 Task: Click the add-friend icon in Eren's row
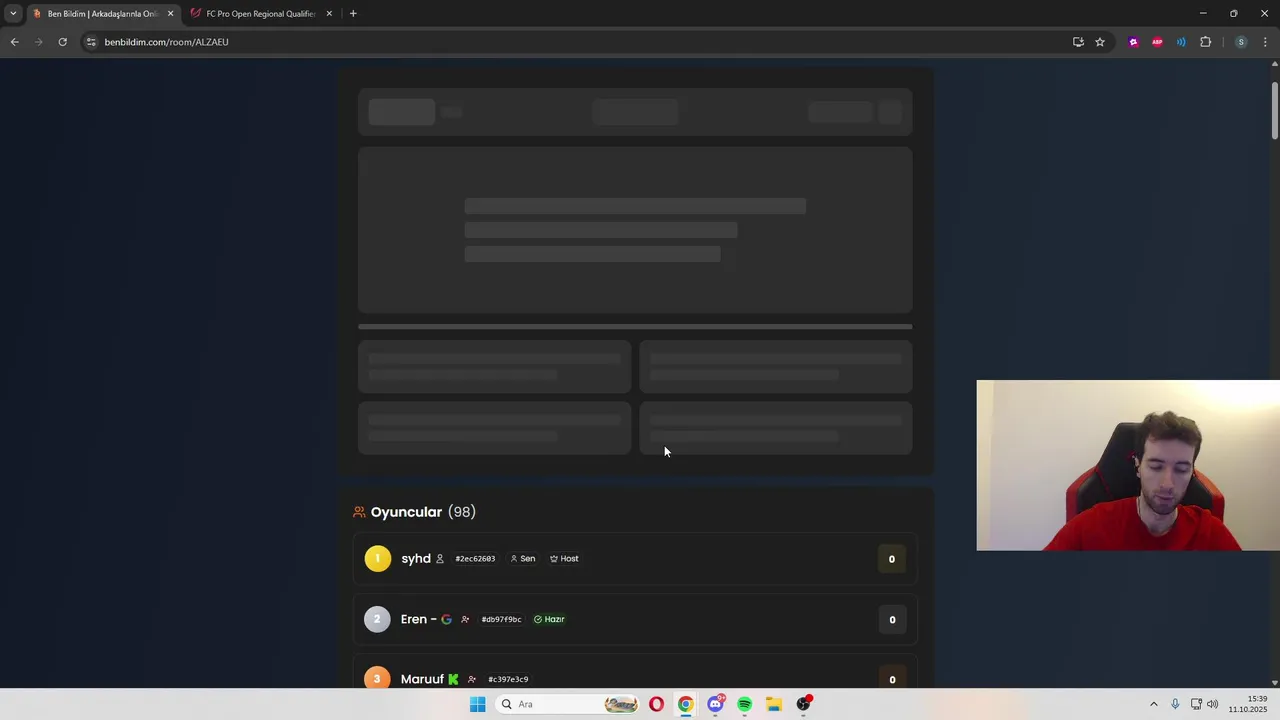pos(465,619)
